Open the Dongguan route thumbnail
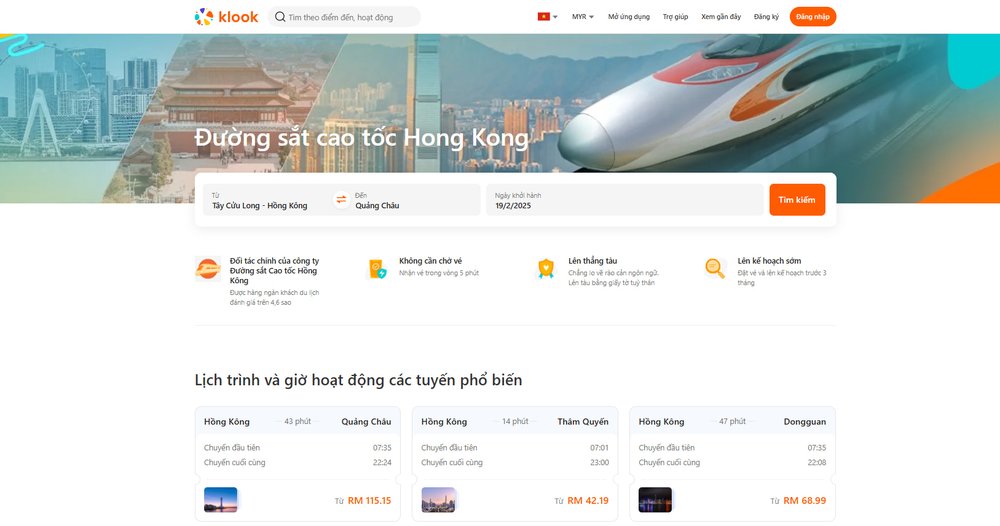Screen dimensions: 1000x526 point(655,500)
